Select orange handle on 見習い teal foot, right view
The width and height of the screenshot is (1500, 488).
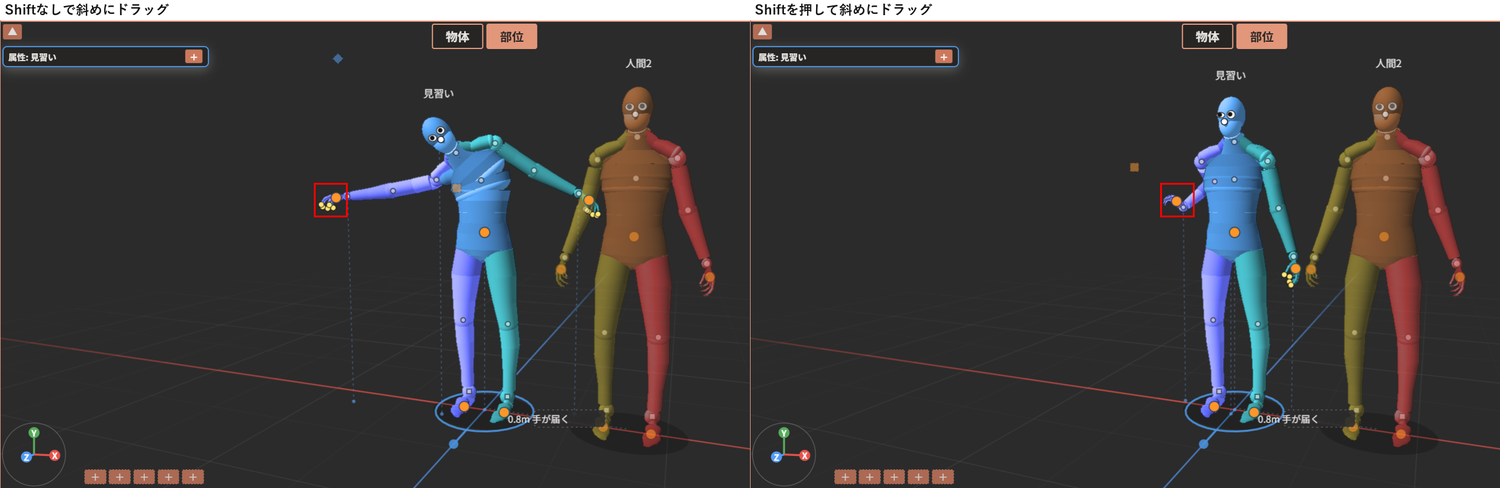coord(1254,412)
